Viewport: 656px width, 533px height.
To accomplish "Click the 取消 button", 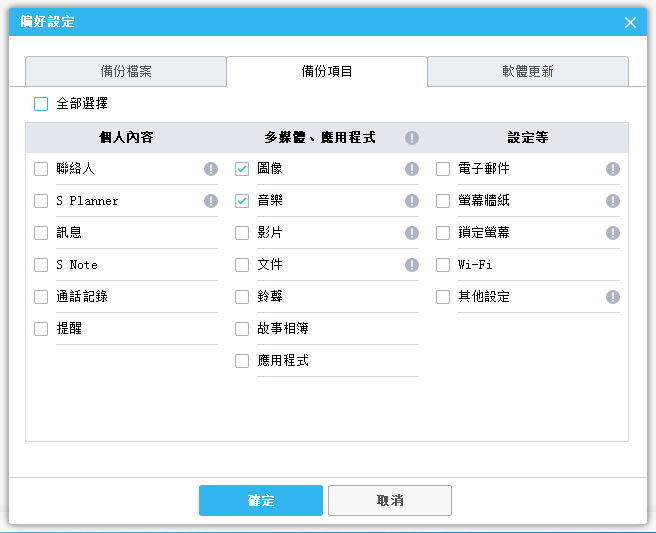I will point(390,500).
